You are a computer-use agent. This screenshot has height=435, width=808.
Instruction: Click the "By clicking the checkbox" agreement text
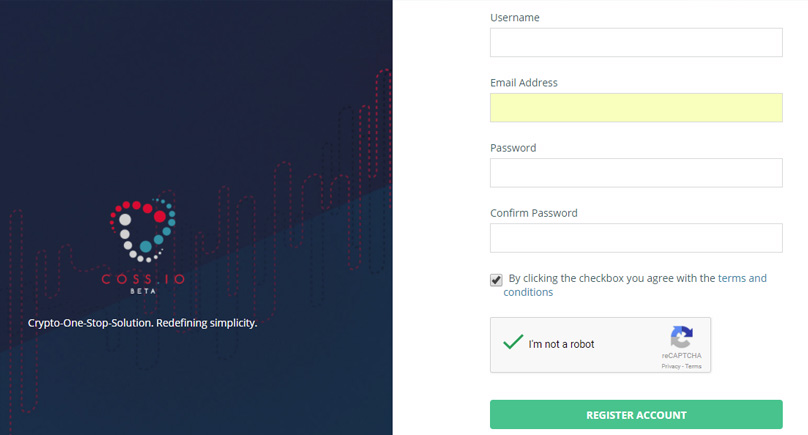[x=612, y=278]
